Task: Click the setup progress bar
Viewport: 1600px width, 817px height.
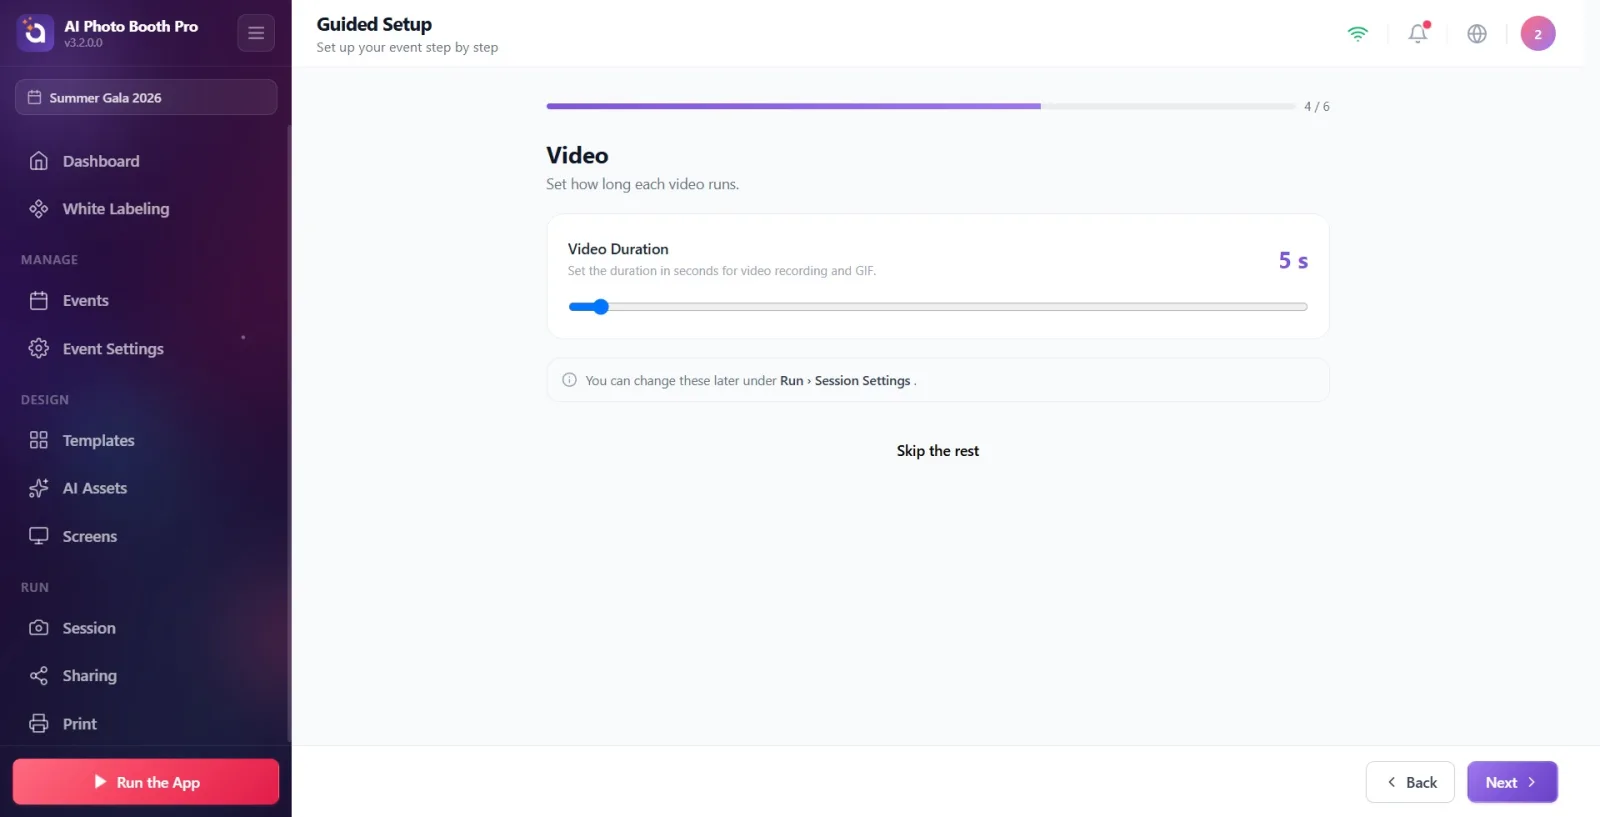Action: [921, 106]
